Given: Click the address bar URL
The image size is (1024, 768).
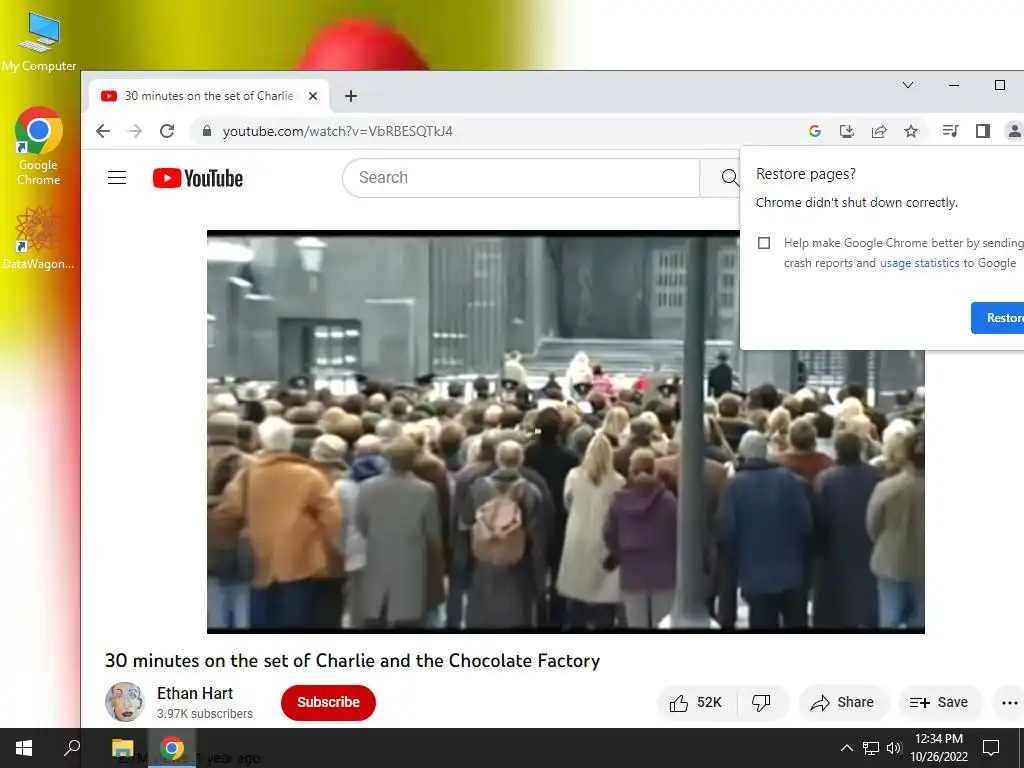Looking at the screenshot, I should [x=338, y=131].
